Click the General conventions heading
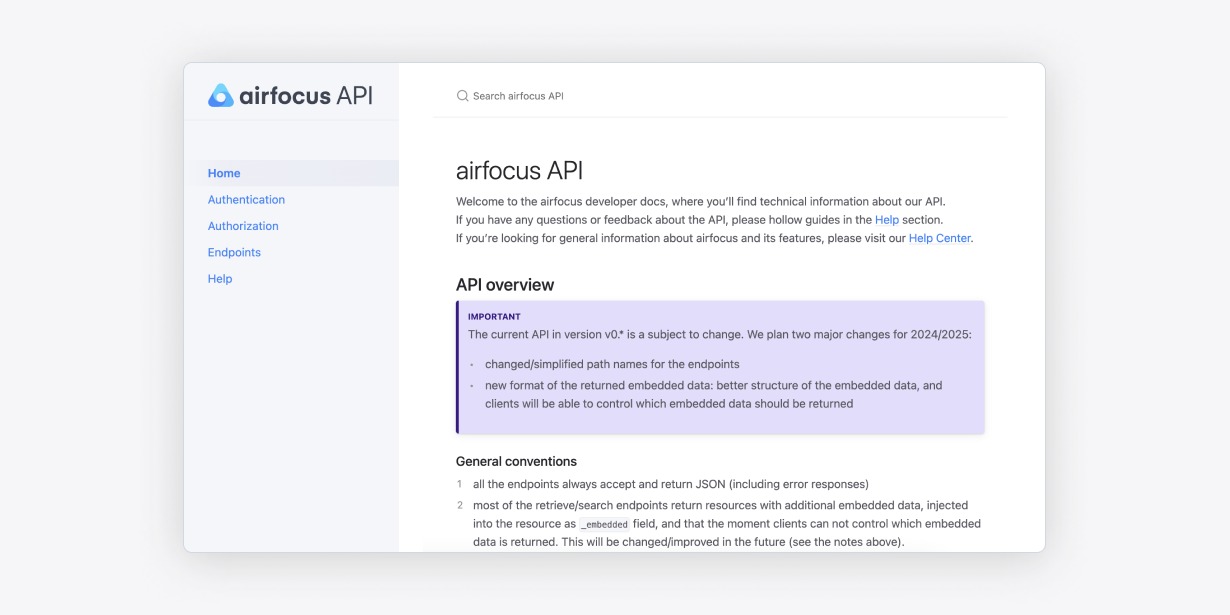The height and width of the screenshot is (615, 1230). [x=516, y=462]
